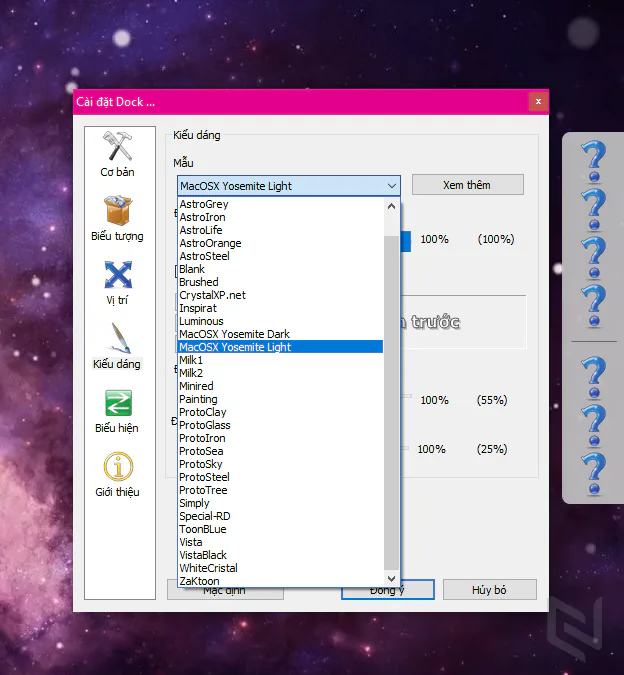Pick ProtoClay from the list
Image resolution: width=624 pixels, height=675 pixels.
(x=280, y=412)
